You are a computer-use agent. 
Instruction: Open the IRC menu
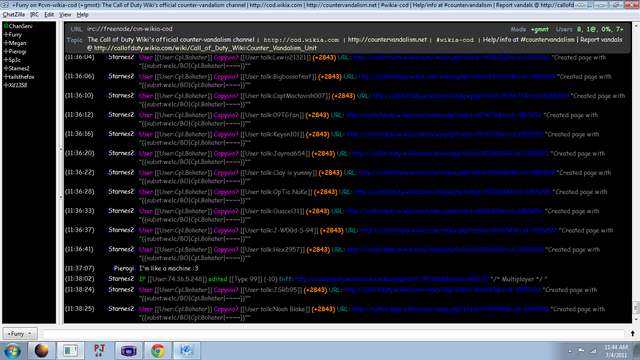35,15
